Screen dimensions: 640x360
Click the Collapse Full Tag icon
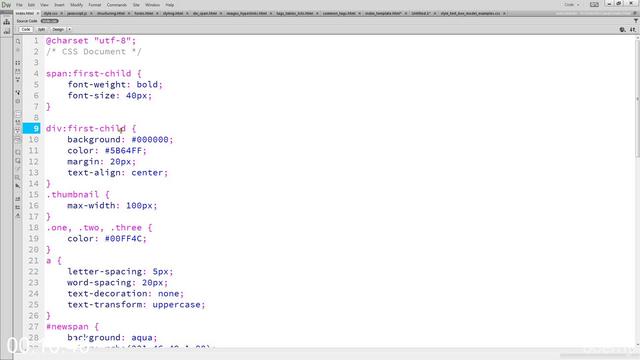18,62
